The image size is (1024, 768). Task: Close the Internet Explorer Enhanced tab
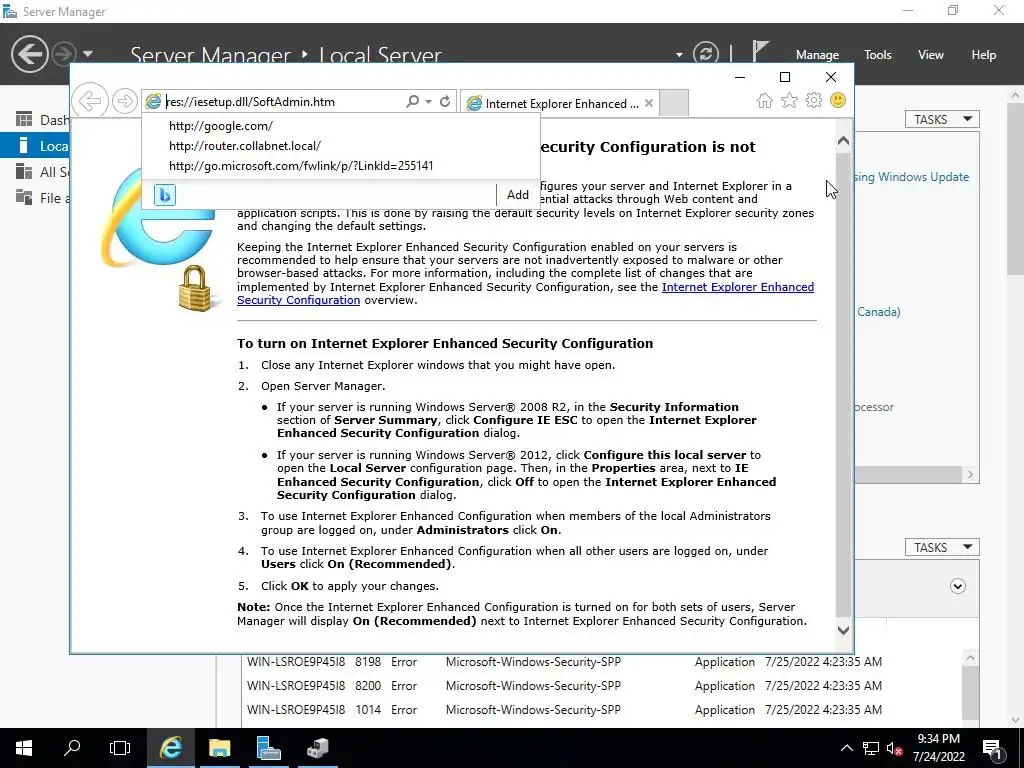click(648, 103)
